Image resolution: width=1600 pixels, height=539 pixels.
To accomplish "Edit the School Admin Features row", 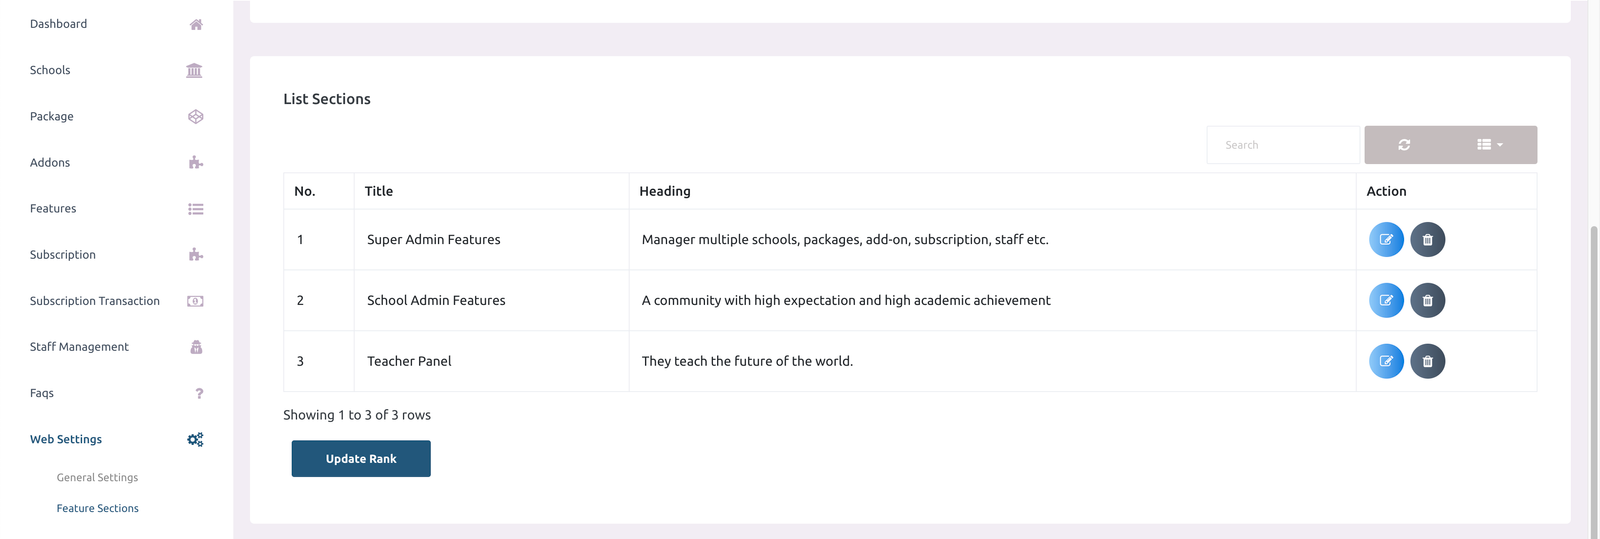I will click(1386, 300).
